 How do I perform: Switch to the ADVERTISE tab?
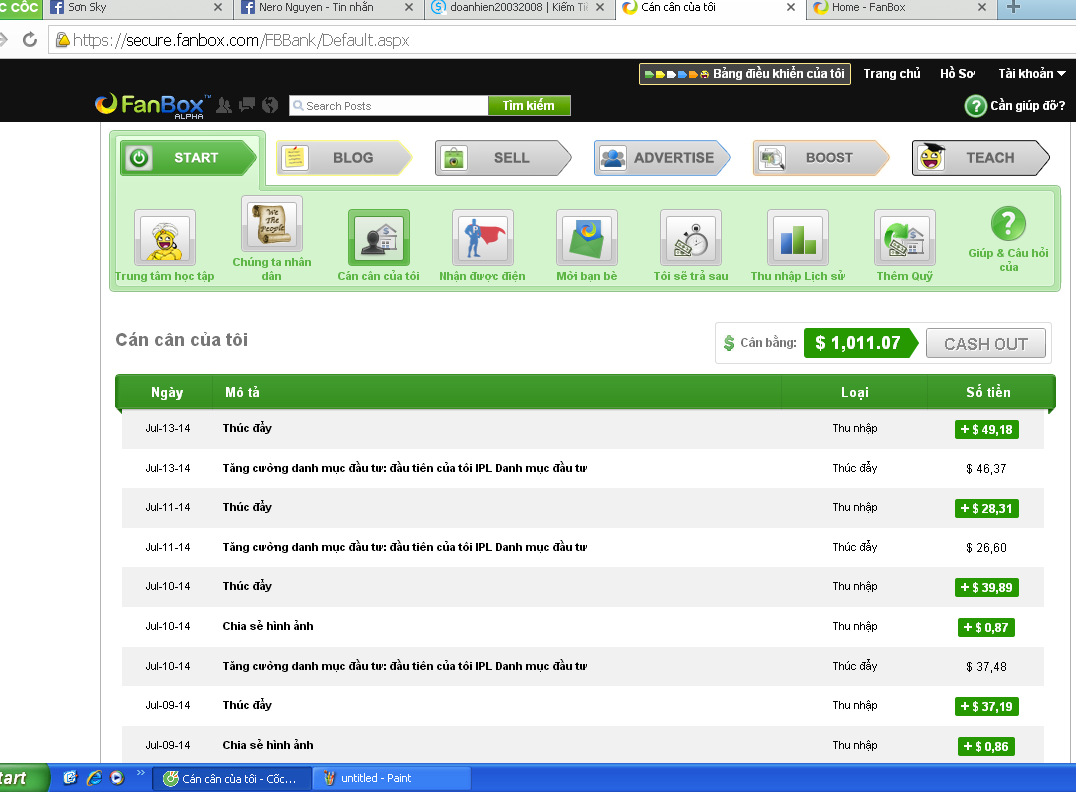[x=662, y=158]
